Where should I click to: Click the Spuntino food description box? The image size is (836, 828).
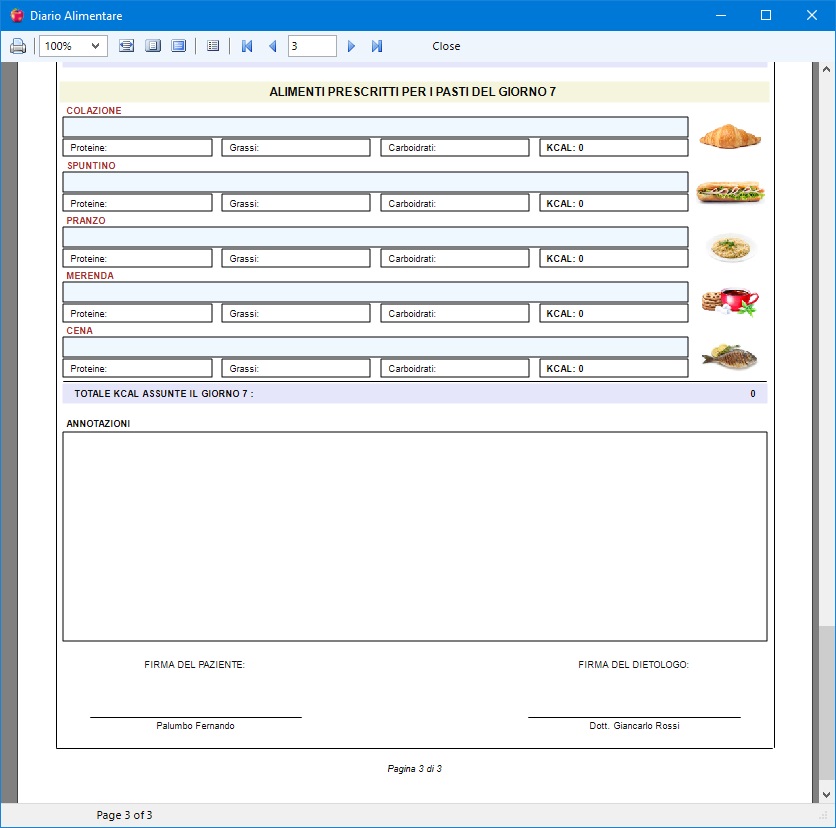(375, 182)
